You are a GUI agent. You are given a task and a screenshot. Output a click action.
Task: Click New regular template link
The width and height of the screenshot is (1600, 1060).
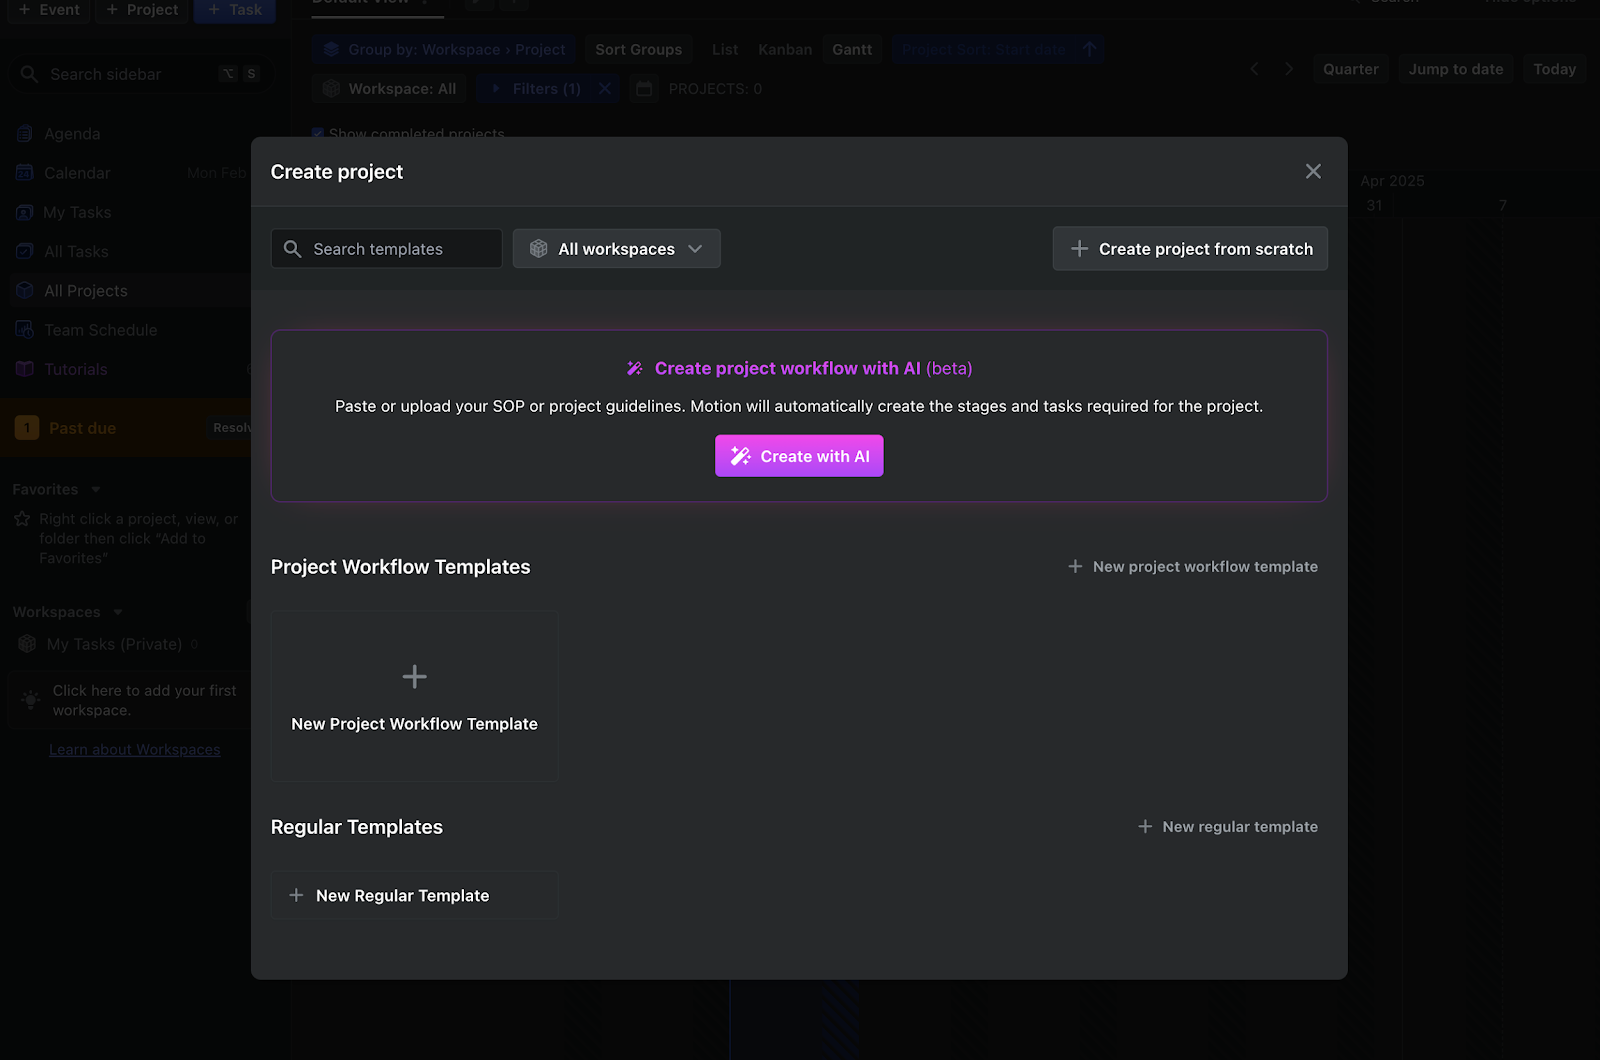point(1228,827)
